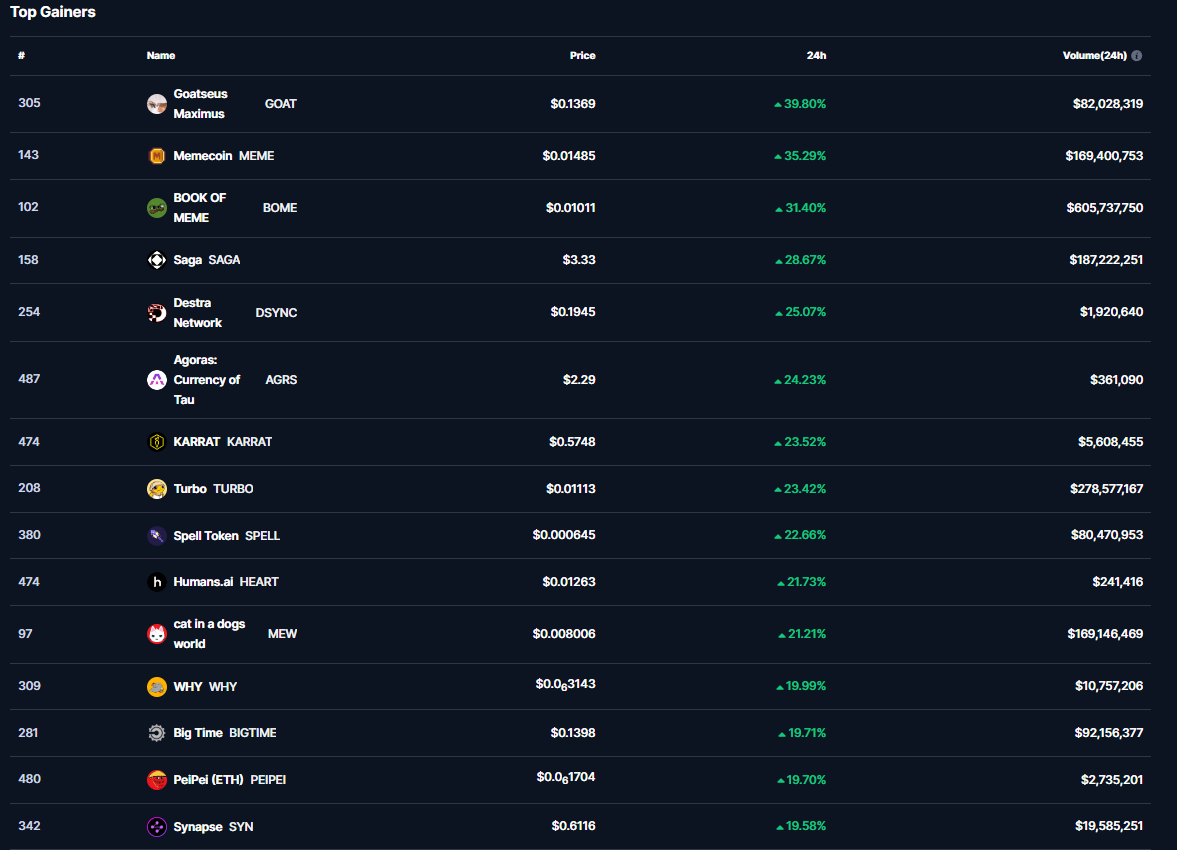Open the Humans.ai coin page
This screenshot has height=850, width=1177.
click(x=203, y=582)
